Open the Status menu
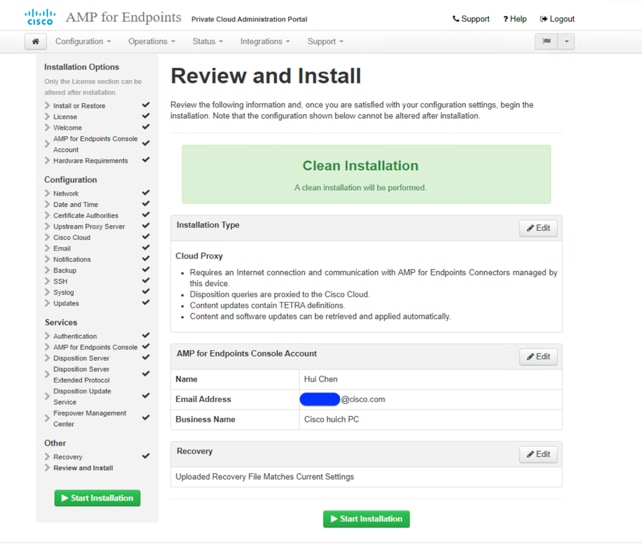Viewport: 642px width, 544px height. tap(208, 41)
